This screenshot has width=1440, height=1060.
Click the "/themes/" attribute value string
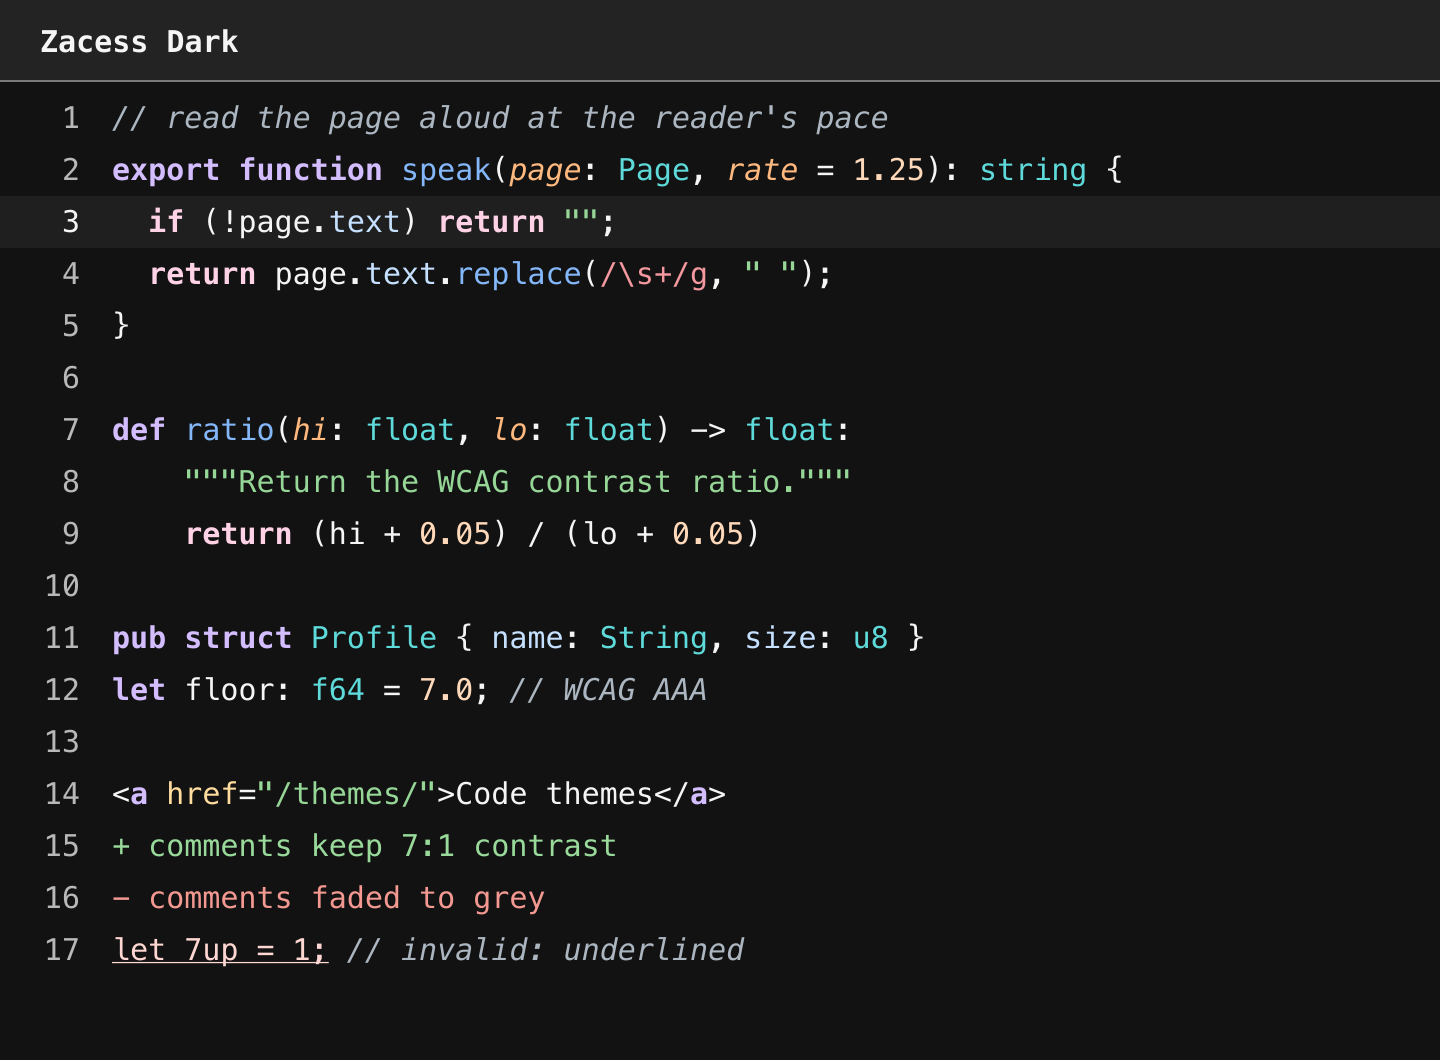tap(346, 794)
